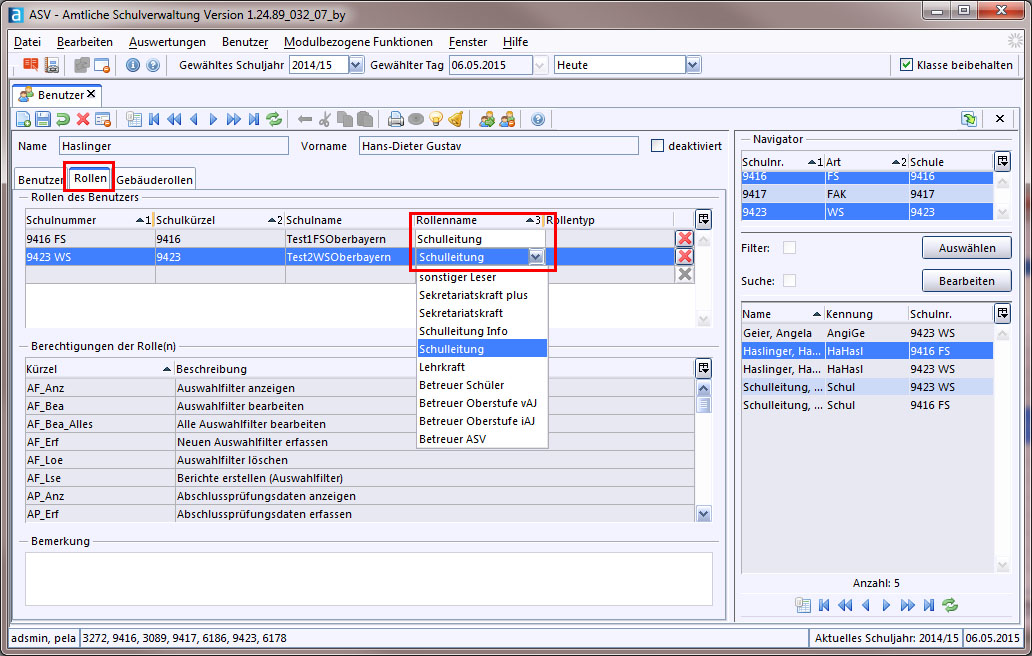Close the Benutzer tab
The image size is (1032, 656).
pos(91,94)
